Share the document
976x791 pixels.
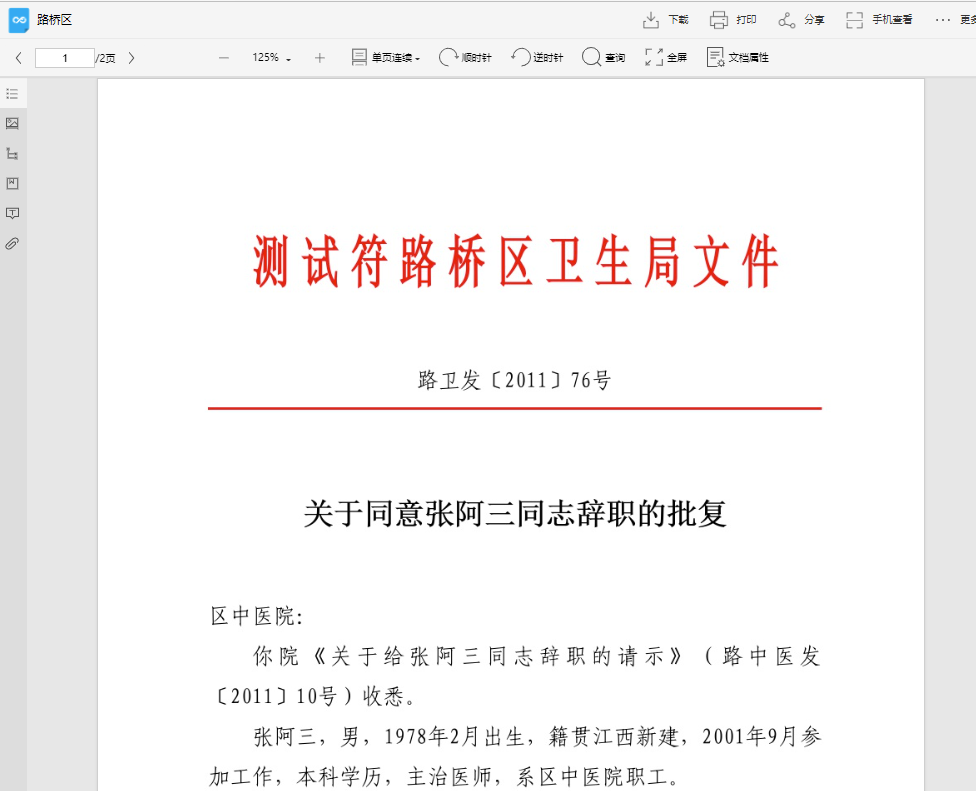coord(801,20)
